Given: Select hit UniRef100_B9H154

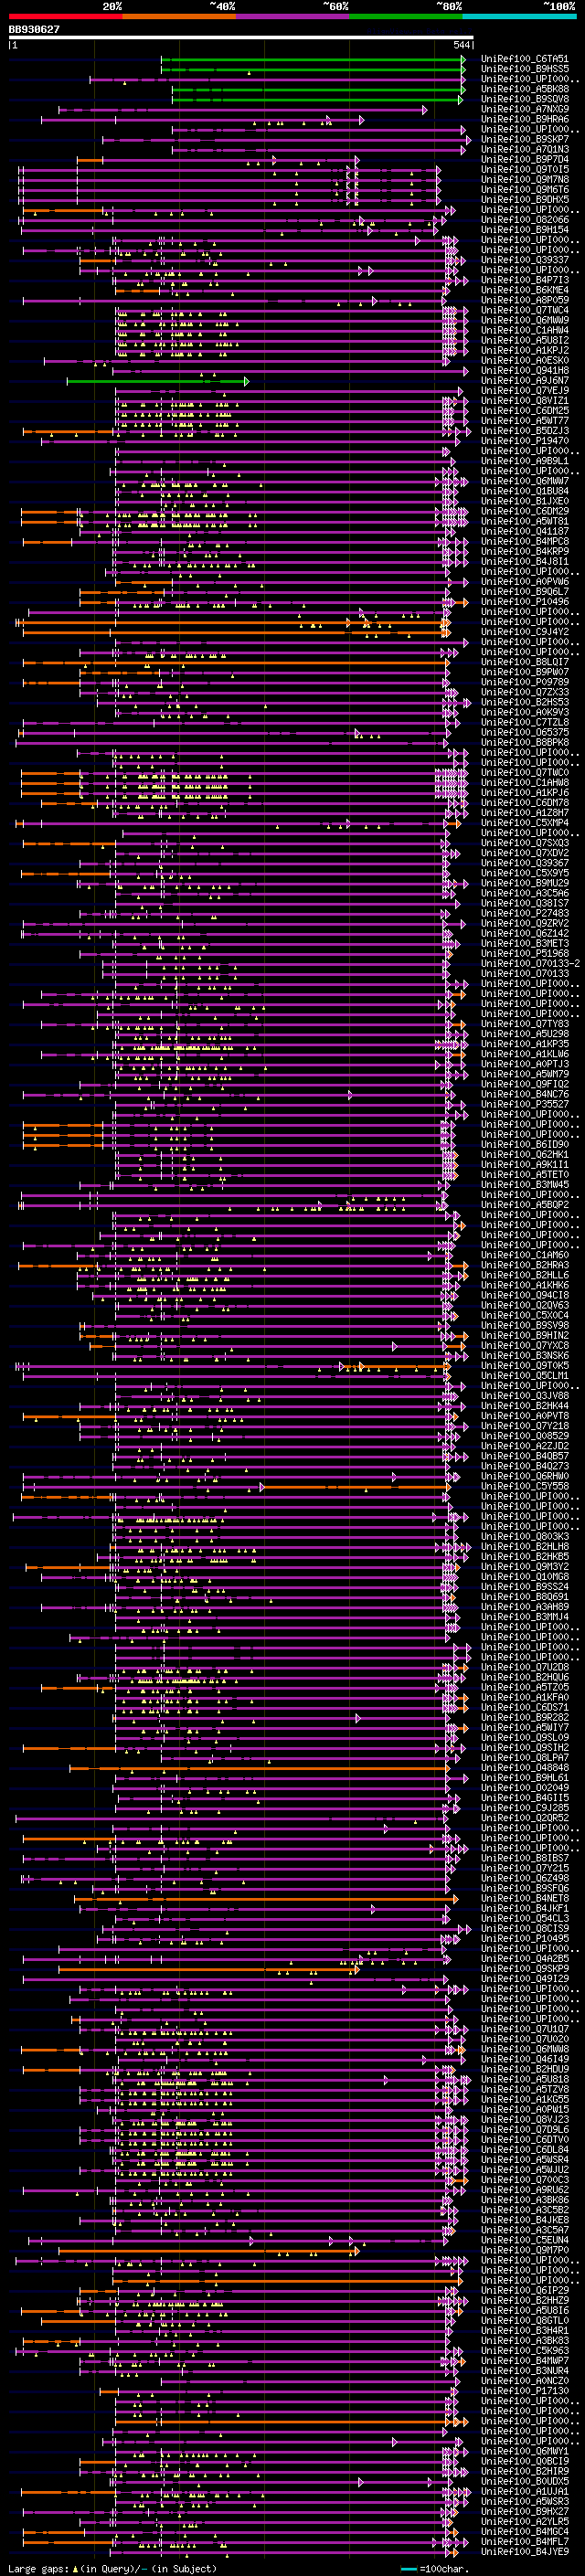Looking at the screenshot, I should click(525, 230).
